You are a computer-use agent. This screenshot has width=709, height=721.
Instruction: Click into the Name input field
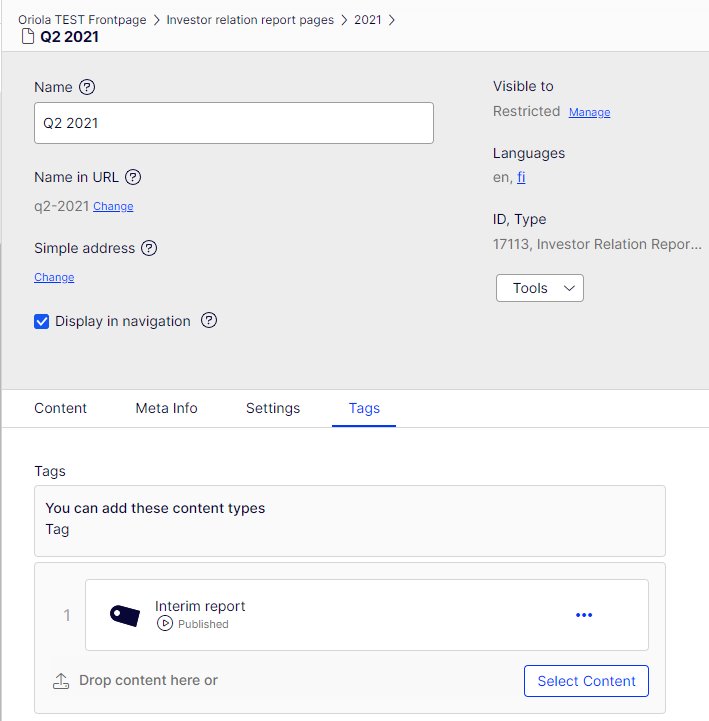point(234,123)
